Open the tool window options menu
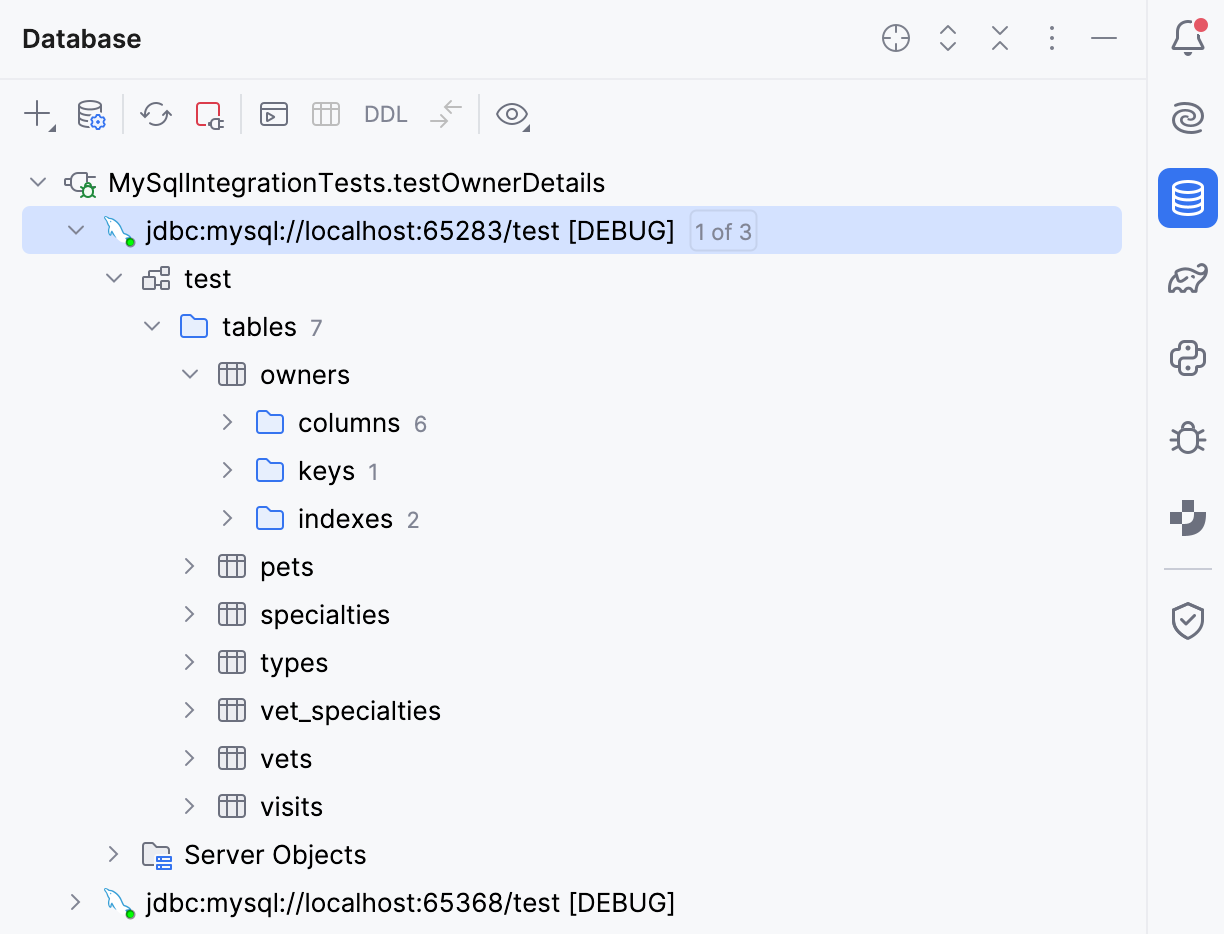Viewport: 1224px width, 934px height. click(1052, 38)
